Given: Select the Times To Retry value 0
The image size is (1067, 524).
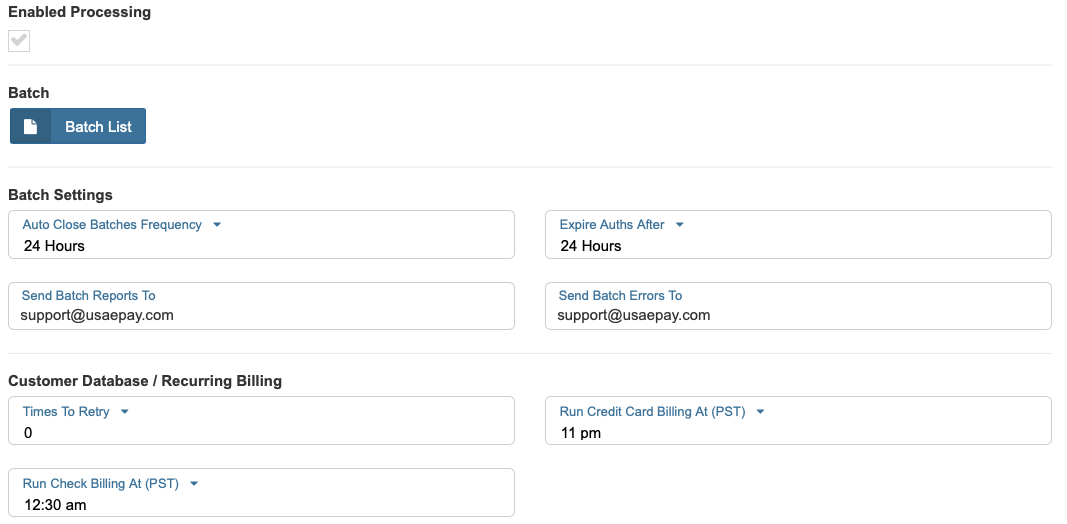Looking at the screenshot, I should (261, 433).
